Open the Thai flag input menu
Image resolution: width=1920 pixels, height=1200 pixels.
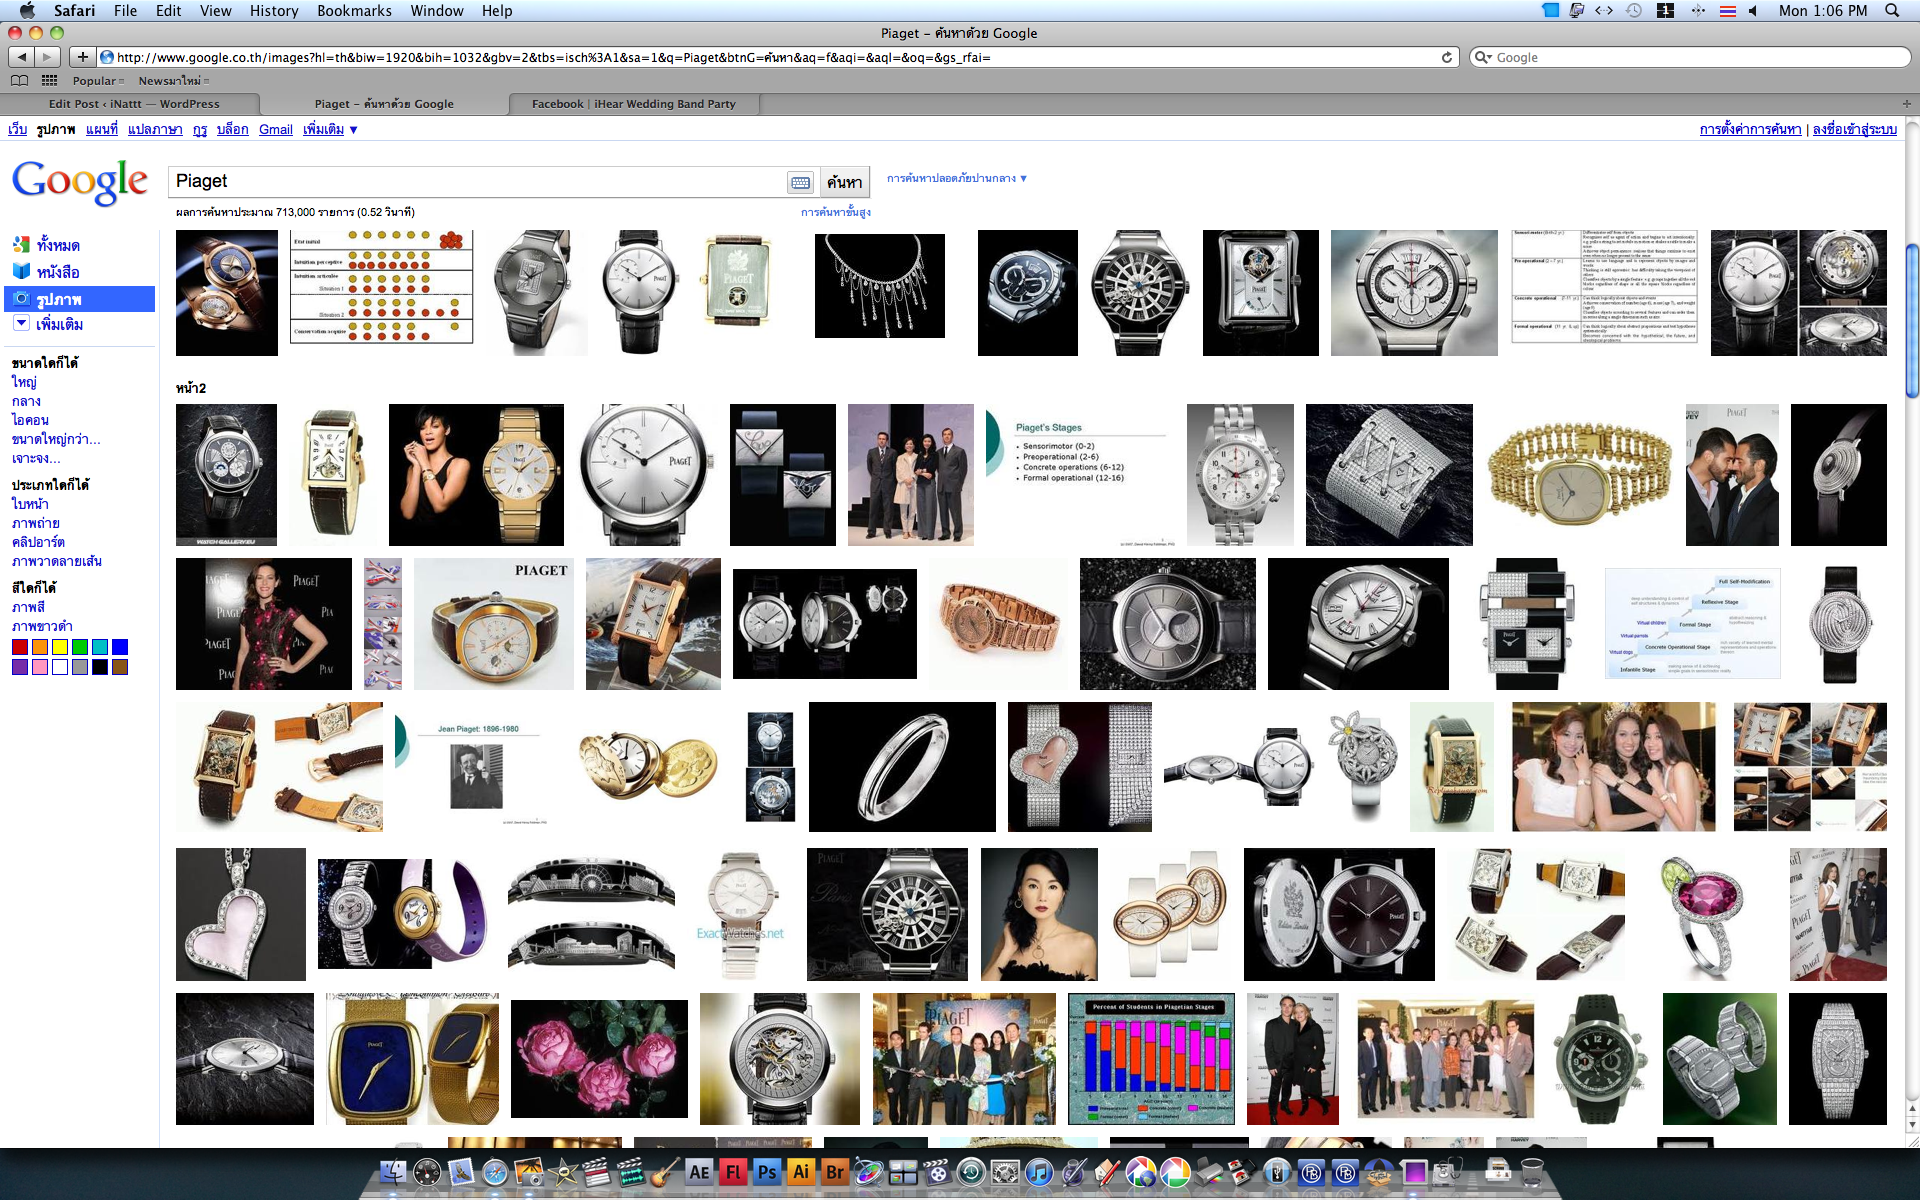click(x=1727, y=10)
